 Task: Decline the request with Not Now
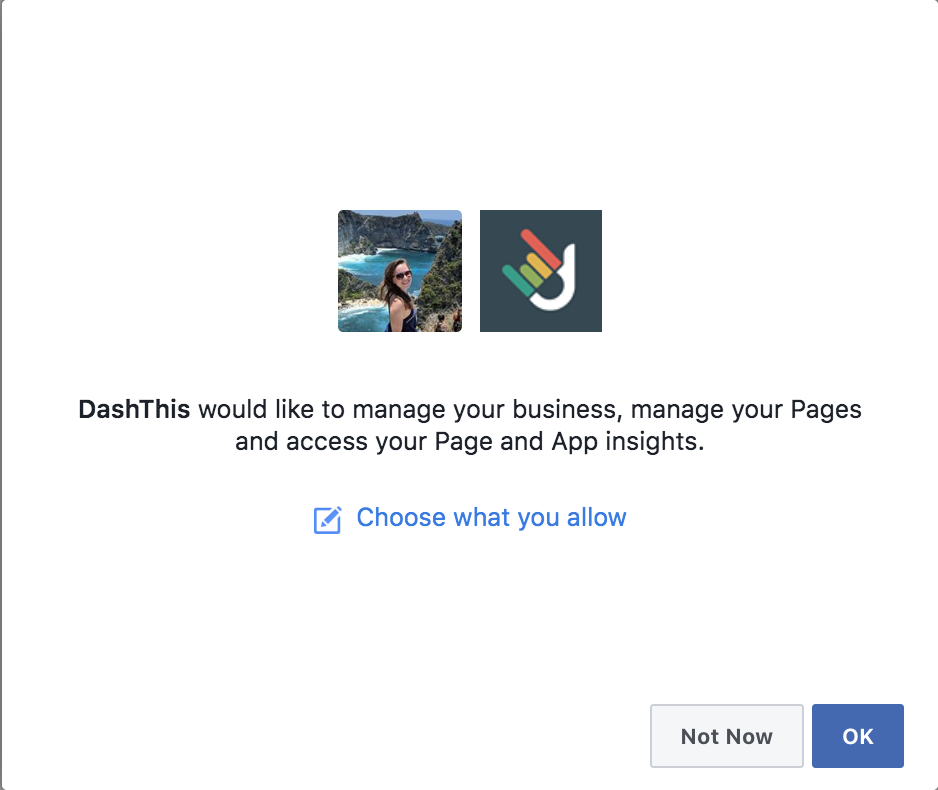pos(727,736)
